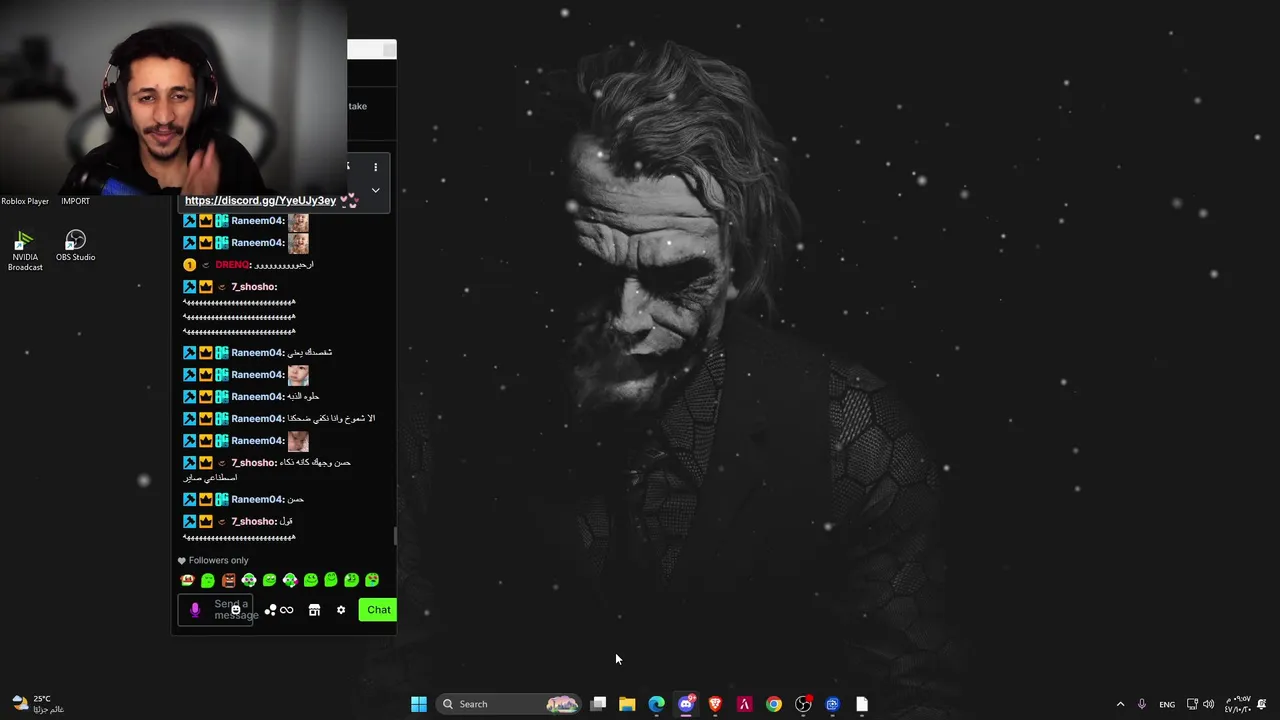Open the channel points bubbles icon

coord(270,610)
